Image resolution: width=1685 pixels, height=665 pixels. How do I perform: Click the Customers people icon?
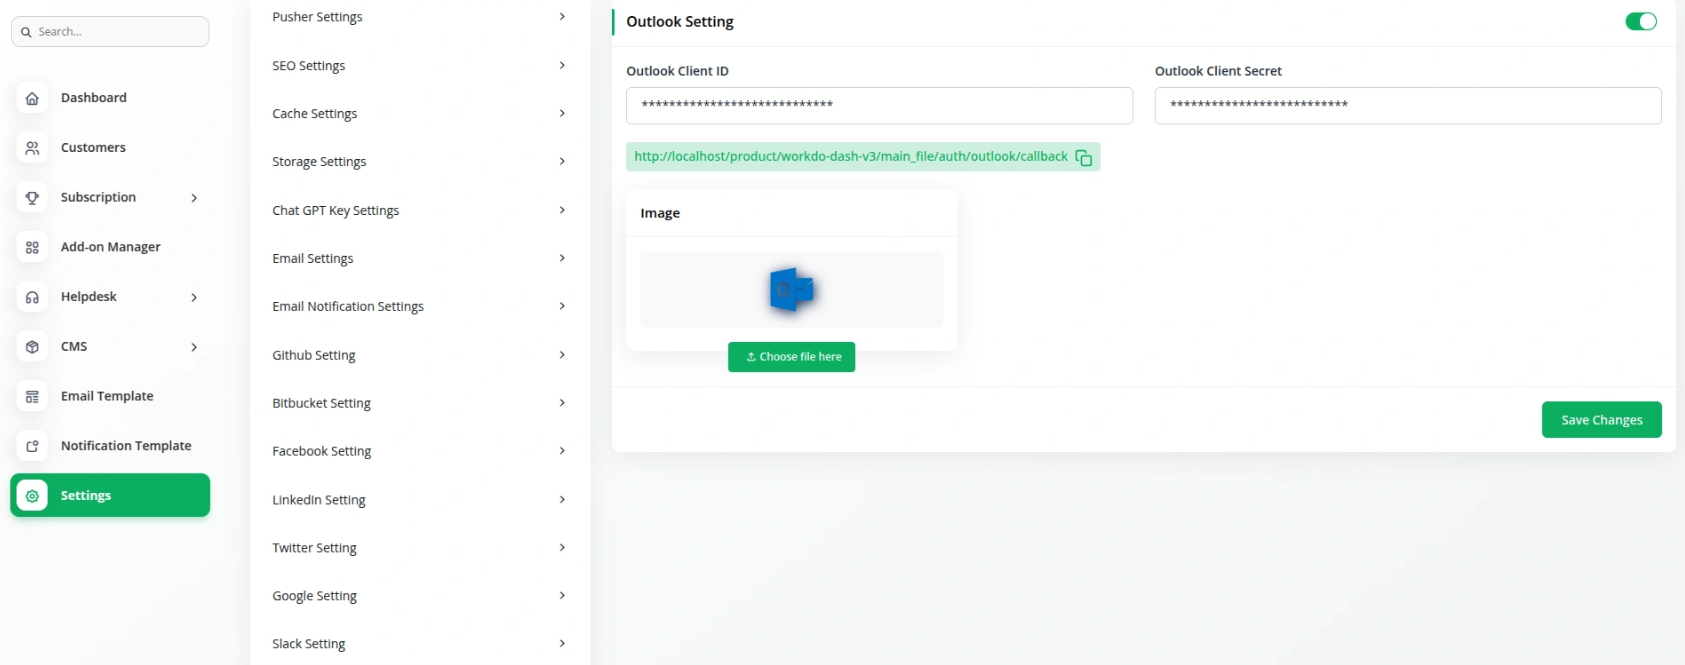pyautogui.click(x=32, y=148)
